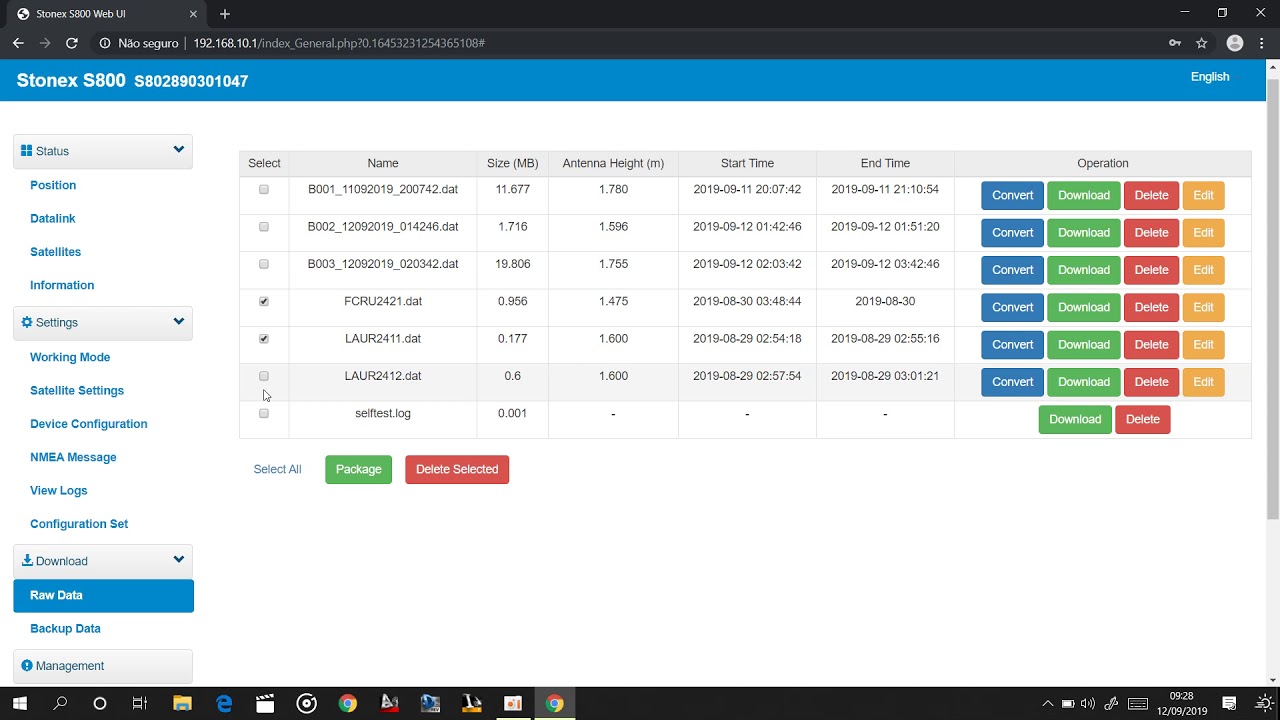Image resolution: width=1280 pixels, height=720 pixels.
Task: Open the battery status tray icon
Action: tap(1068, 703)
